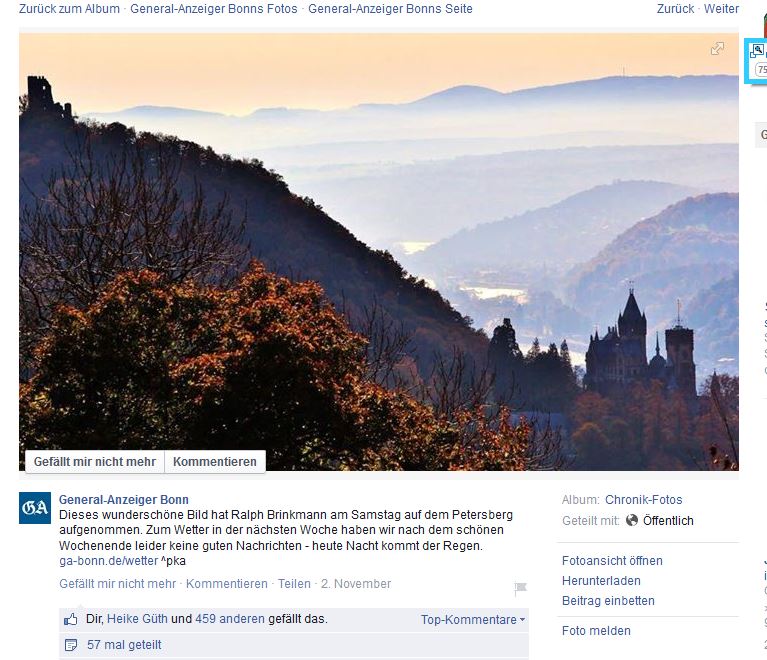Choose 'Beitrag einbetten' option
Screen dimensions: 767x660
[608, 601]
